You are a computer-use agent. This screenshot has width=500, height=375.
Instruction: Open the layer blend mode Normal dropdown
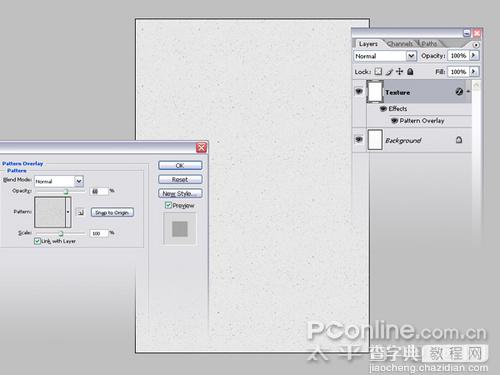411,56
